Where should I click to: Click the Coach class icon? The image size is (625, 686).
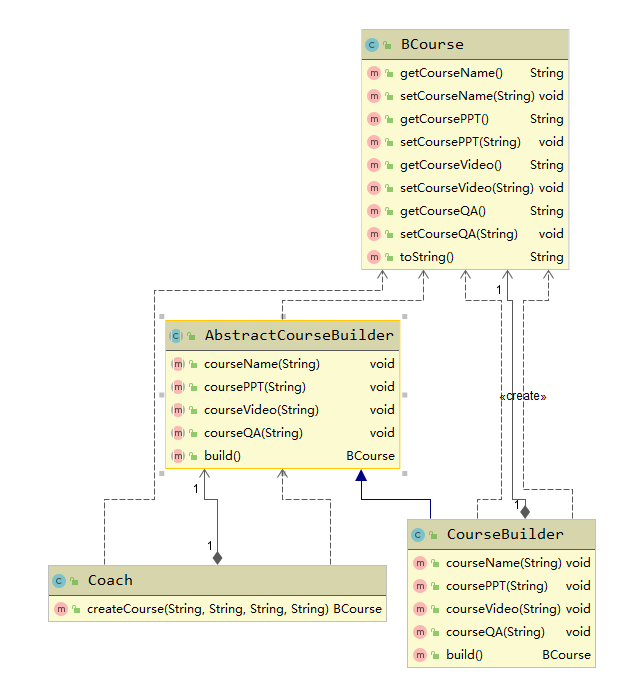[x=59, y=581]
